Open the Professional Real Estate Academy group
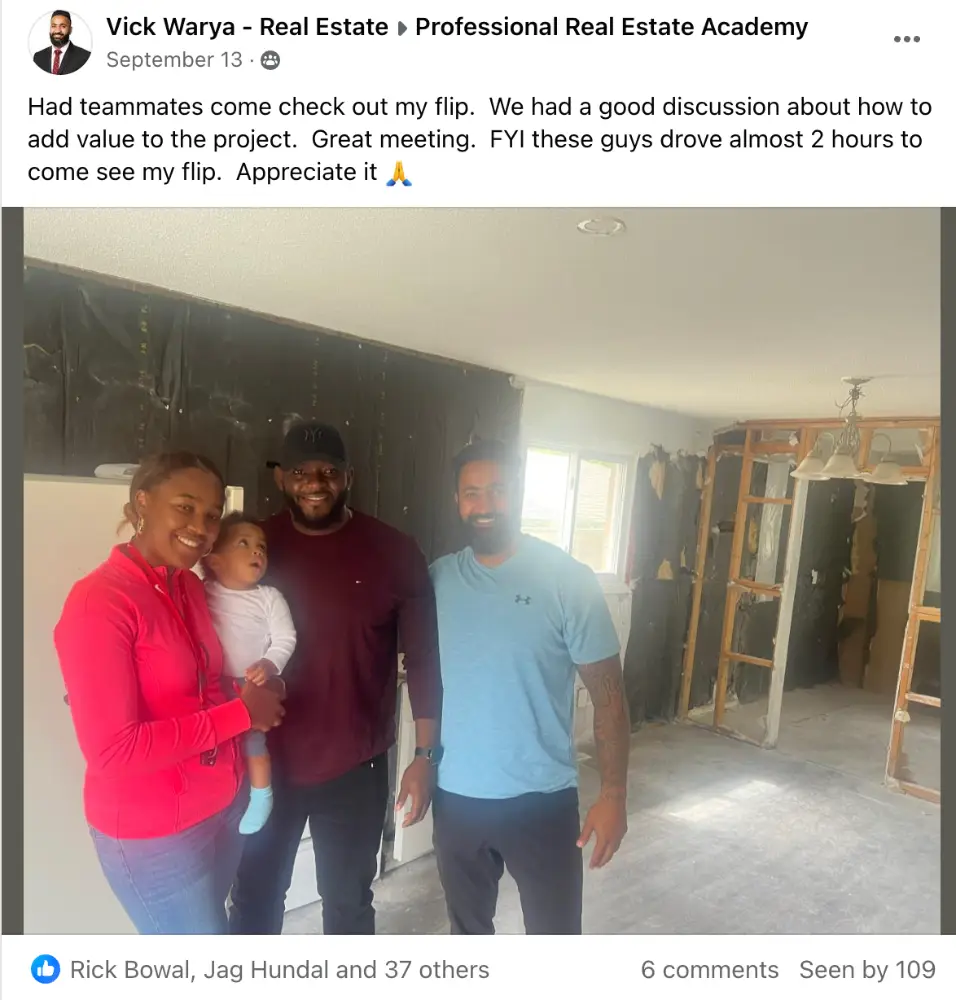The image size is (956, 1000). pos(612,27)
